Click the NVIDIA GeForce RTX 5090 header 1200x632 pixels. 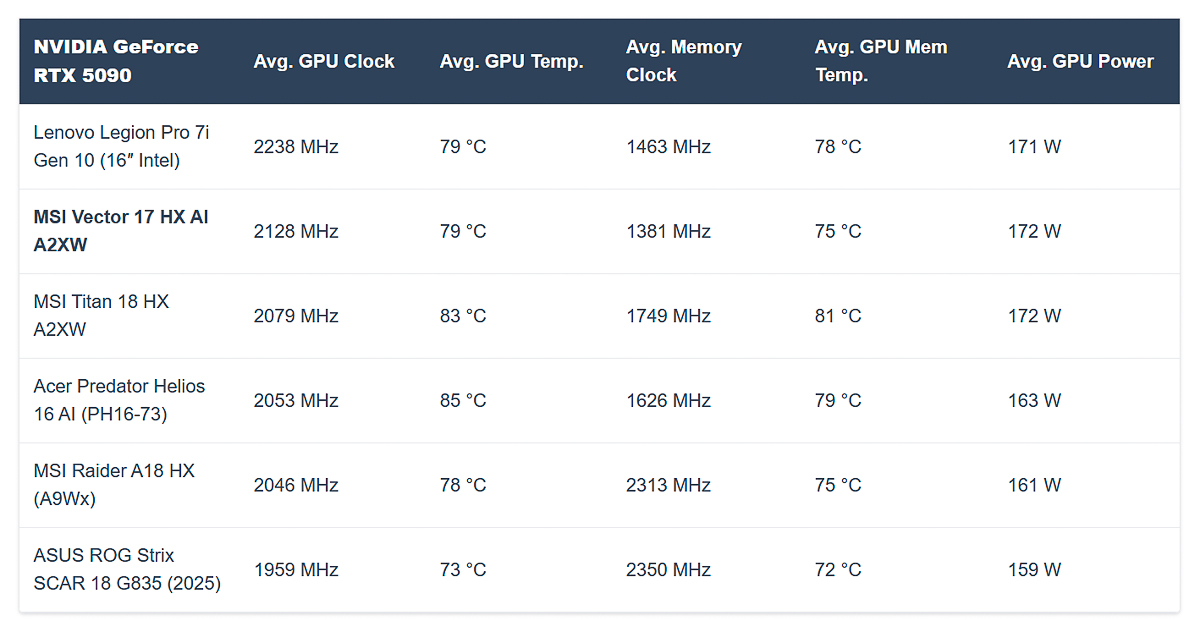click(116, 61)
